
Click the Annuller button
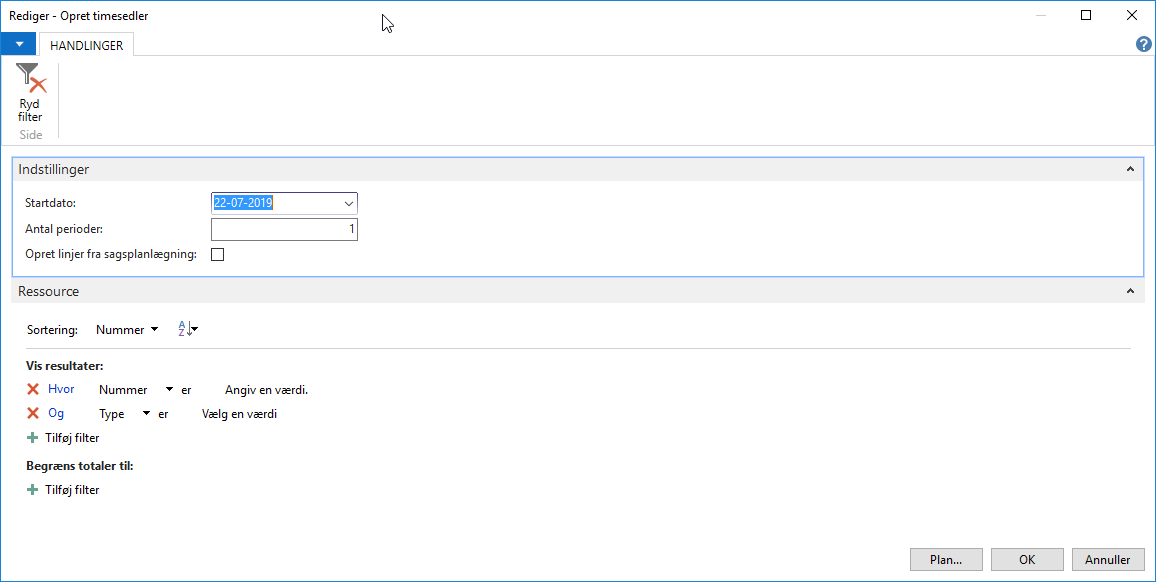click(x=1107, y=560)
